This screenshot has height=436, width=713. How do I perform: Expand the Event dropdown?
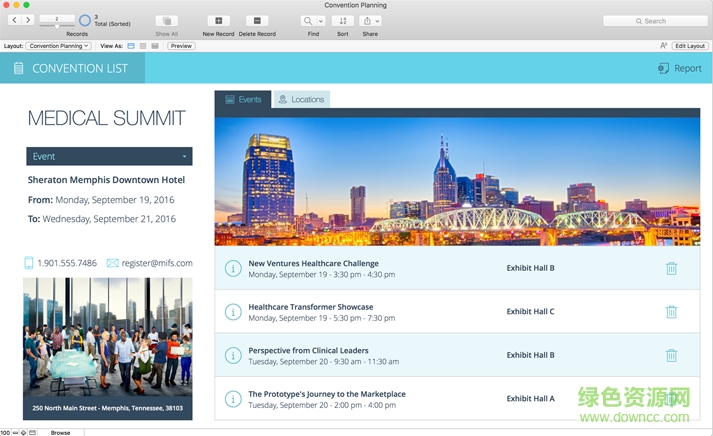point(109,156)
